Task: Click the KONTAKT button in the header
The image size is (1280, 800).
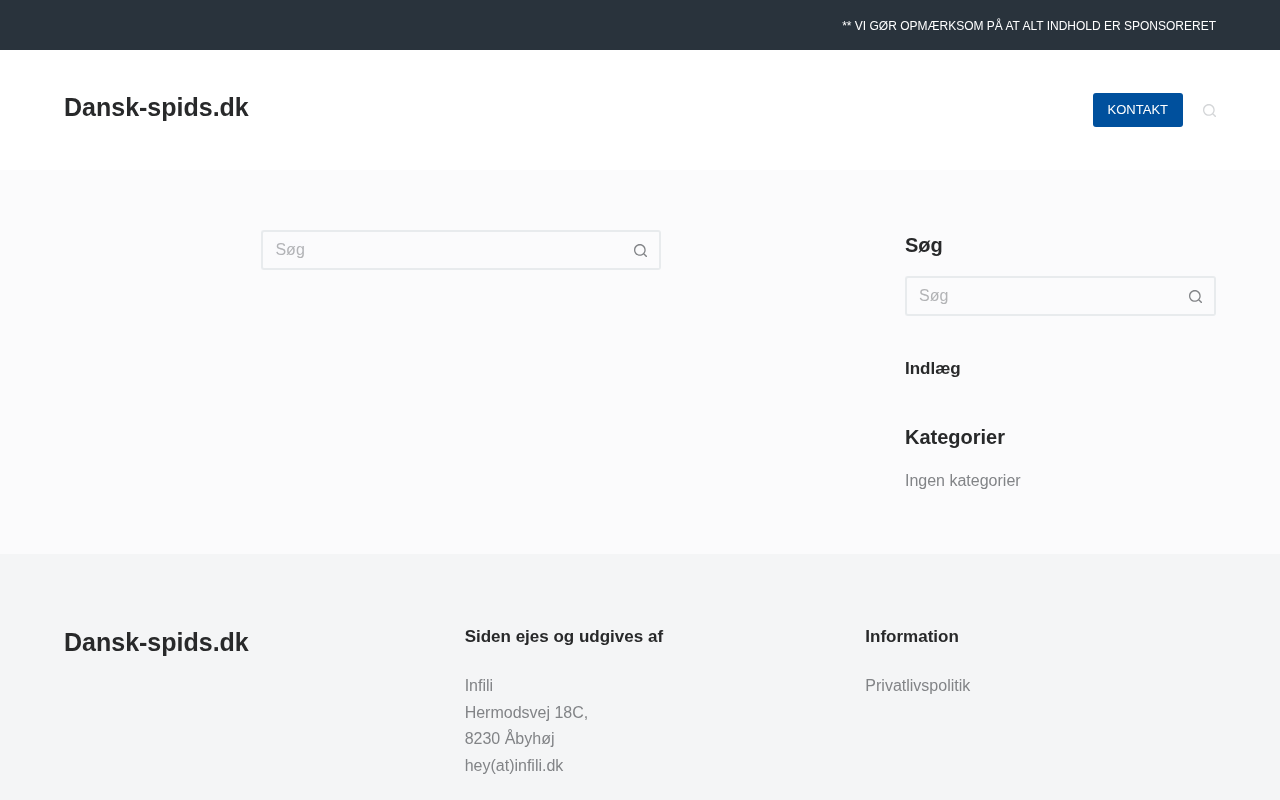Action: [1137, 110]
